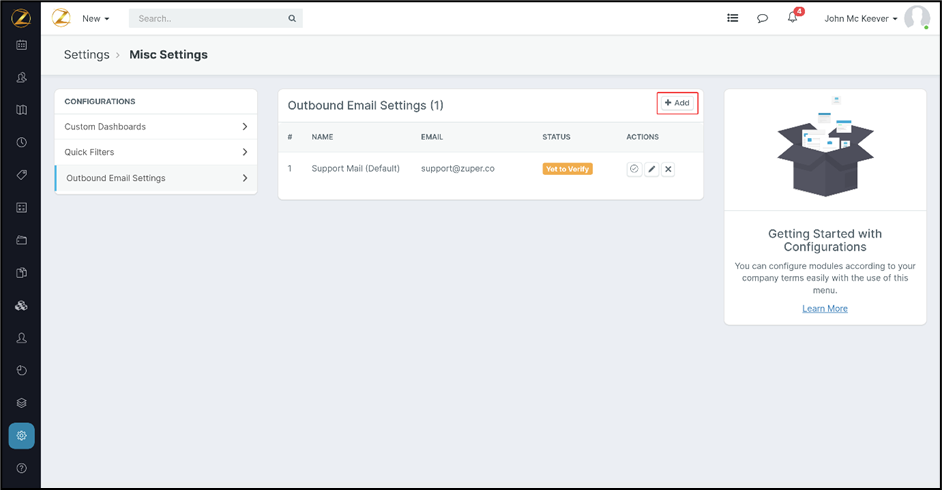Open John Mc Keever user menu

click(x=860, y=19)
